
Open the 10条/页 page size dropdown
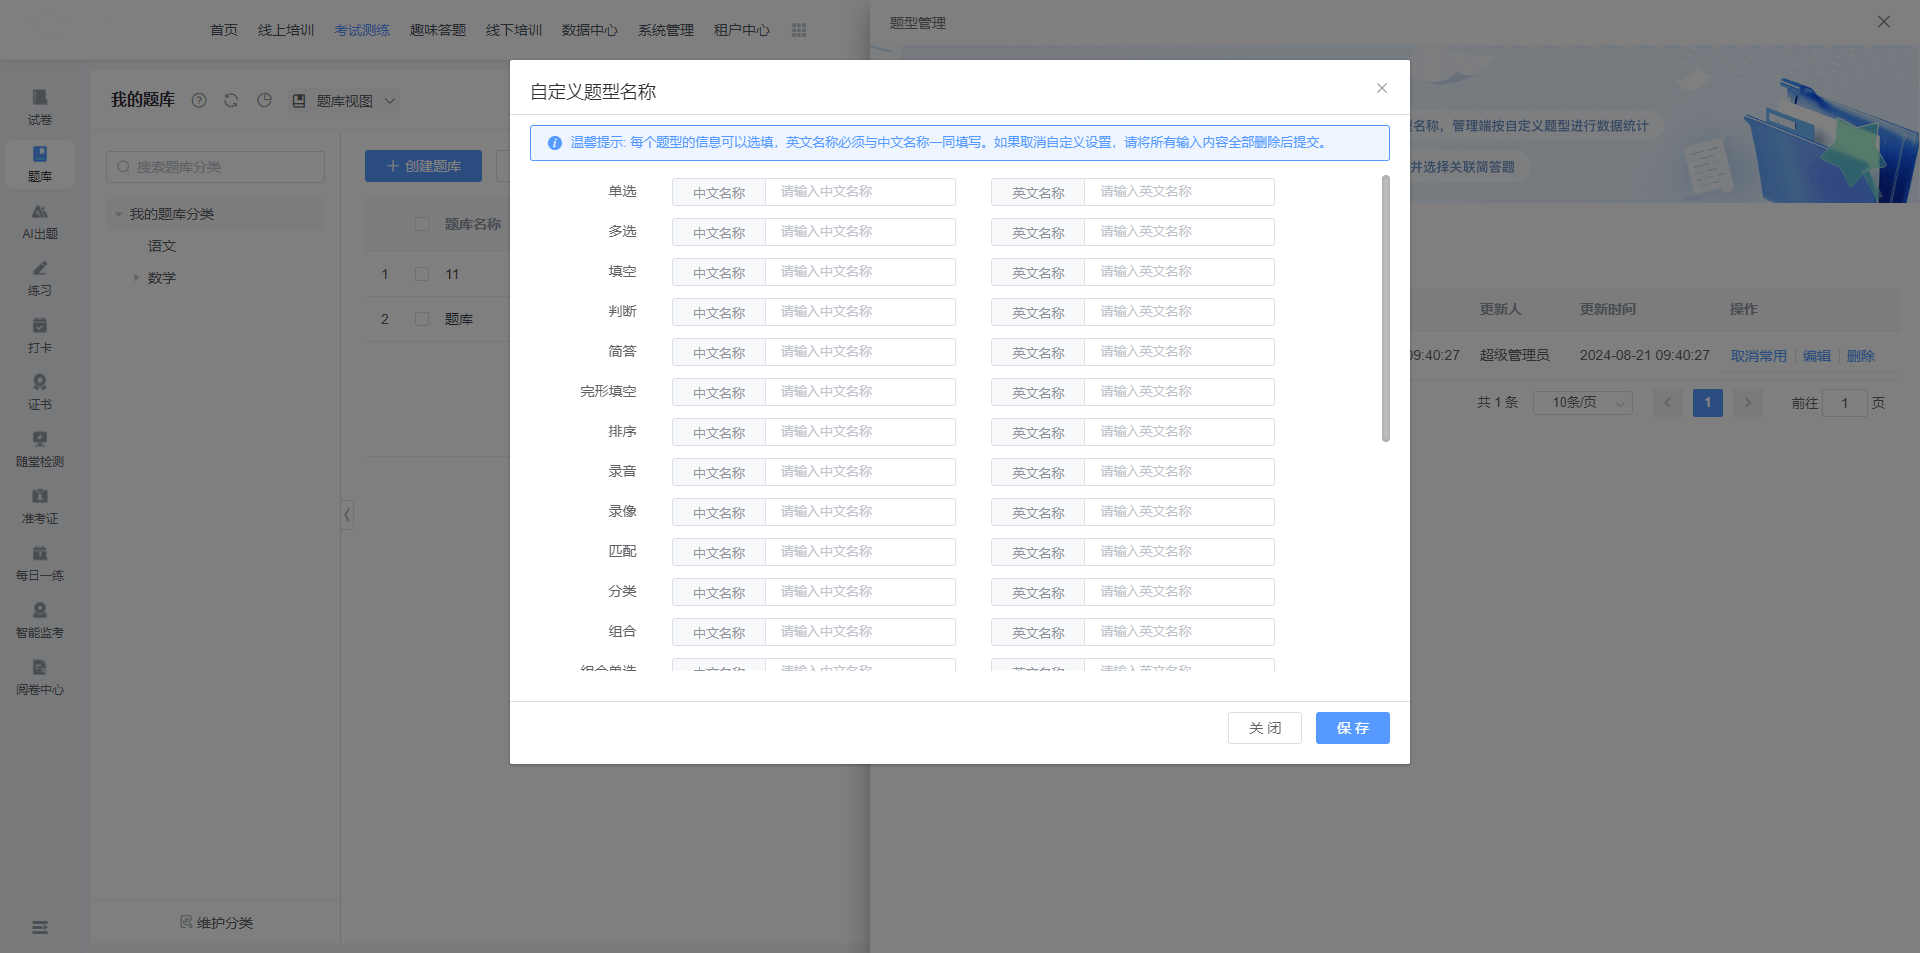click(1582, 403)
